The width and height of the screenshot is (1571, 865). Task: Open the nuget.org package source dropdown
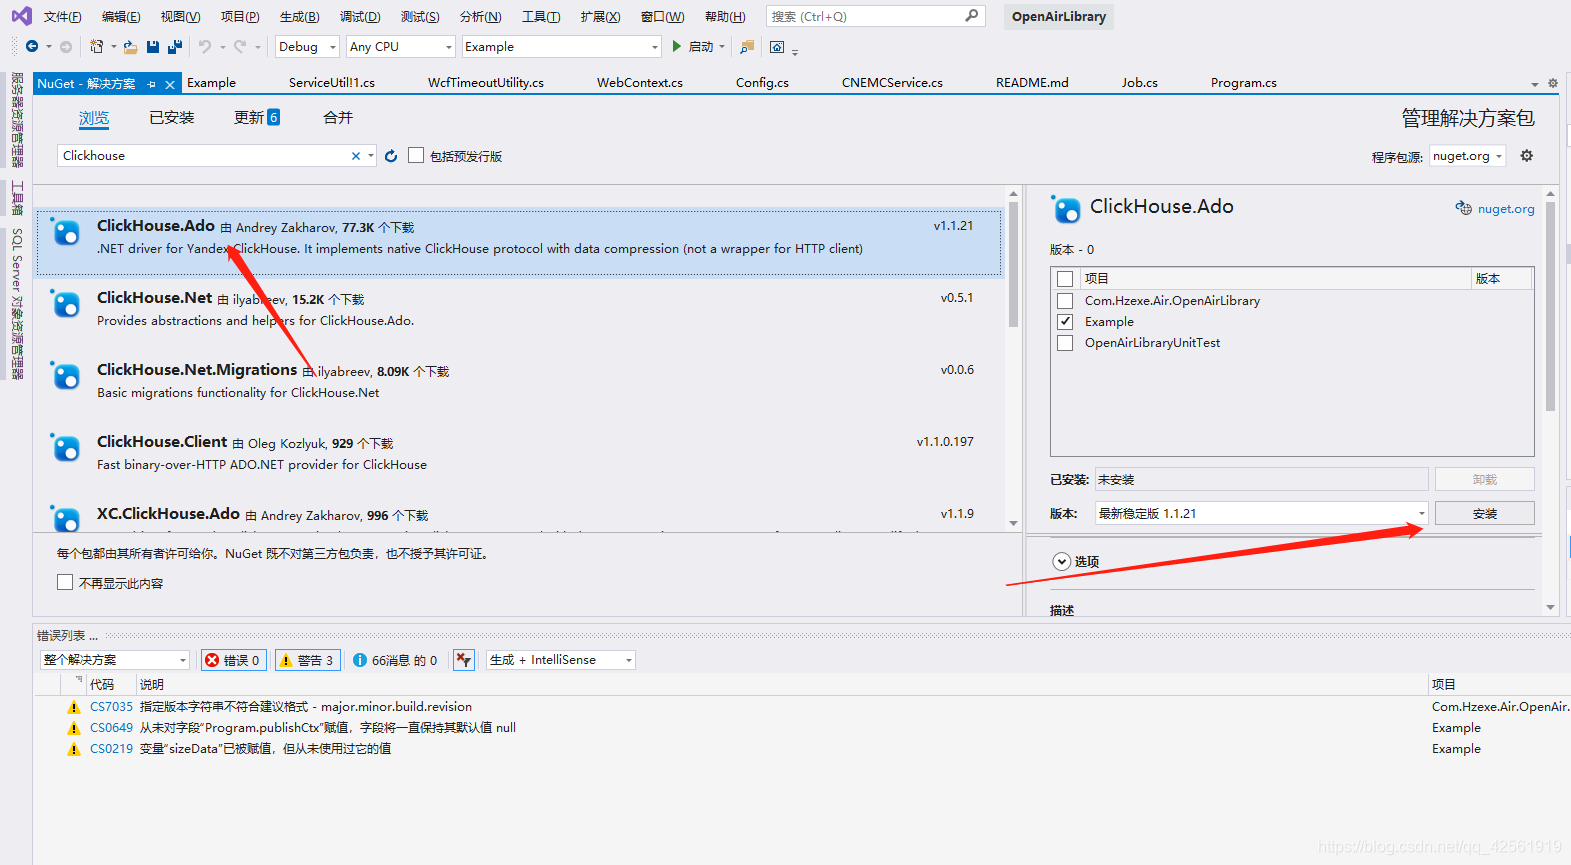pyautogui.click(x=1468, y=156)
